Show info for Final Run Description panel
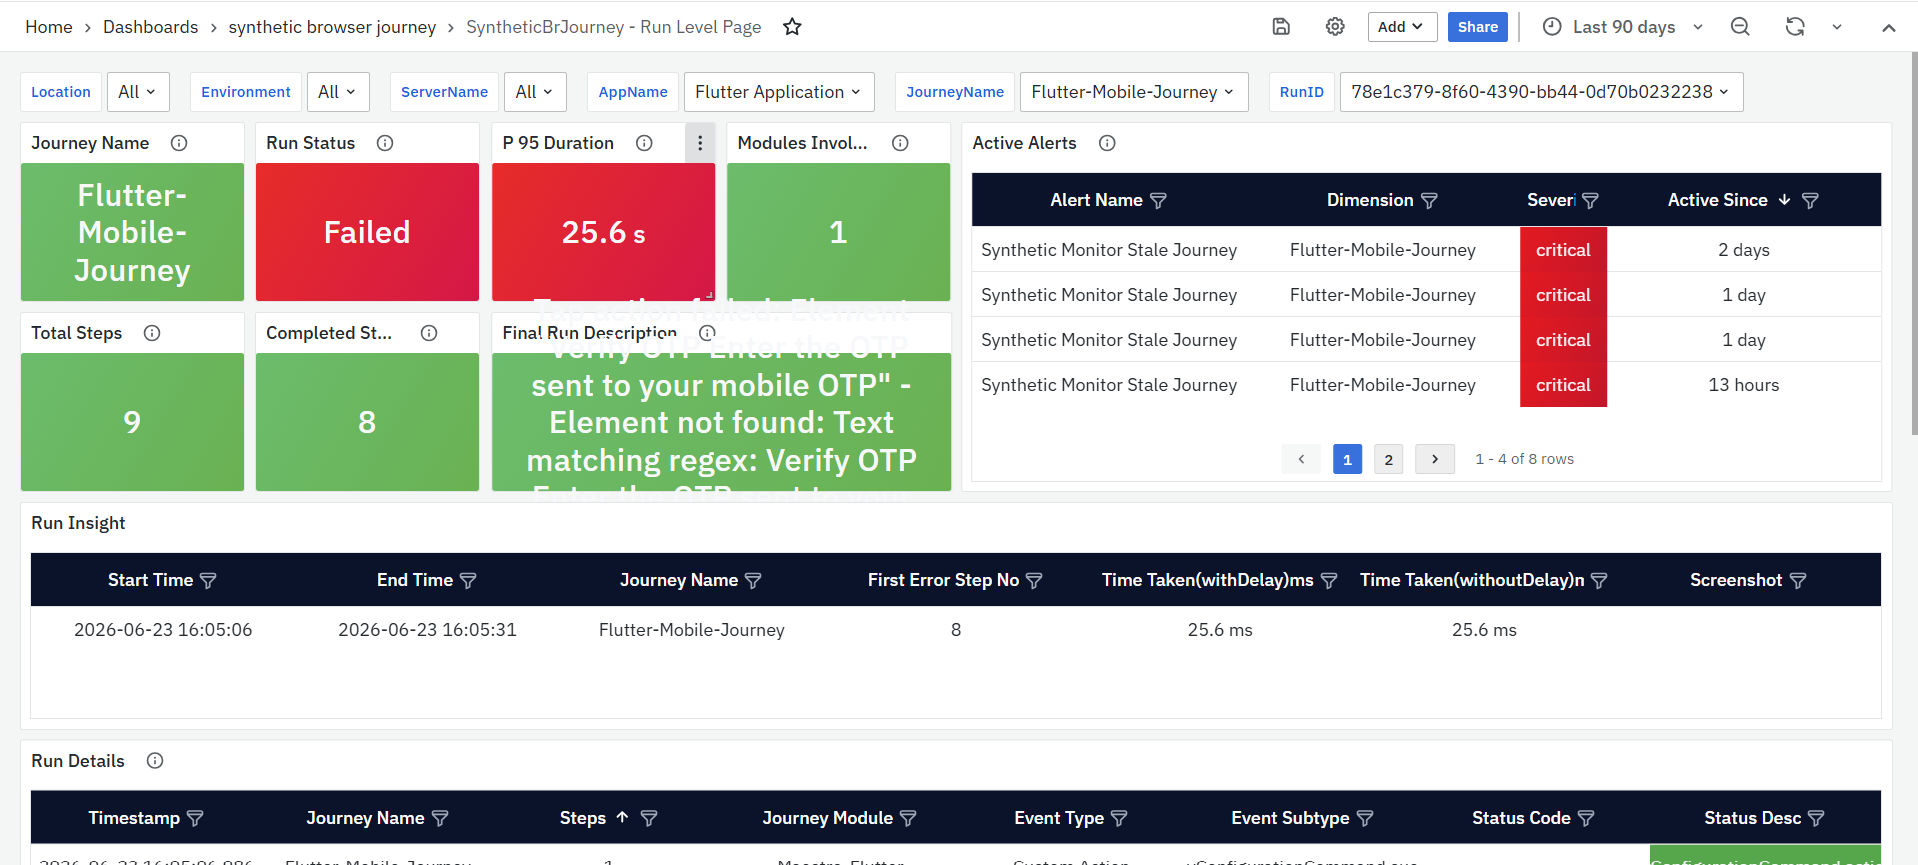The width and height of the screenshot is (1918, 865). coord(707,333)
